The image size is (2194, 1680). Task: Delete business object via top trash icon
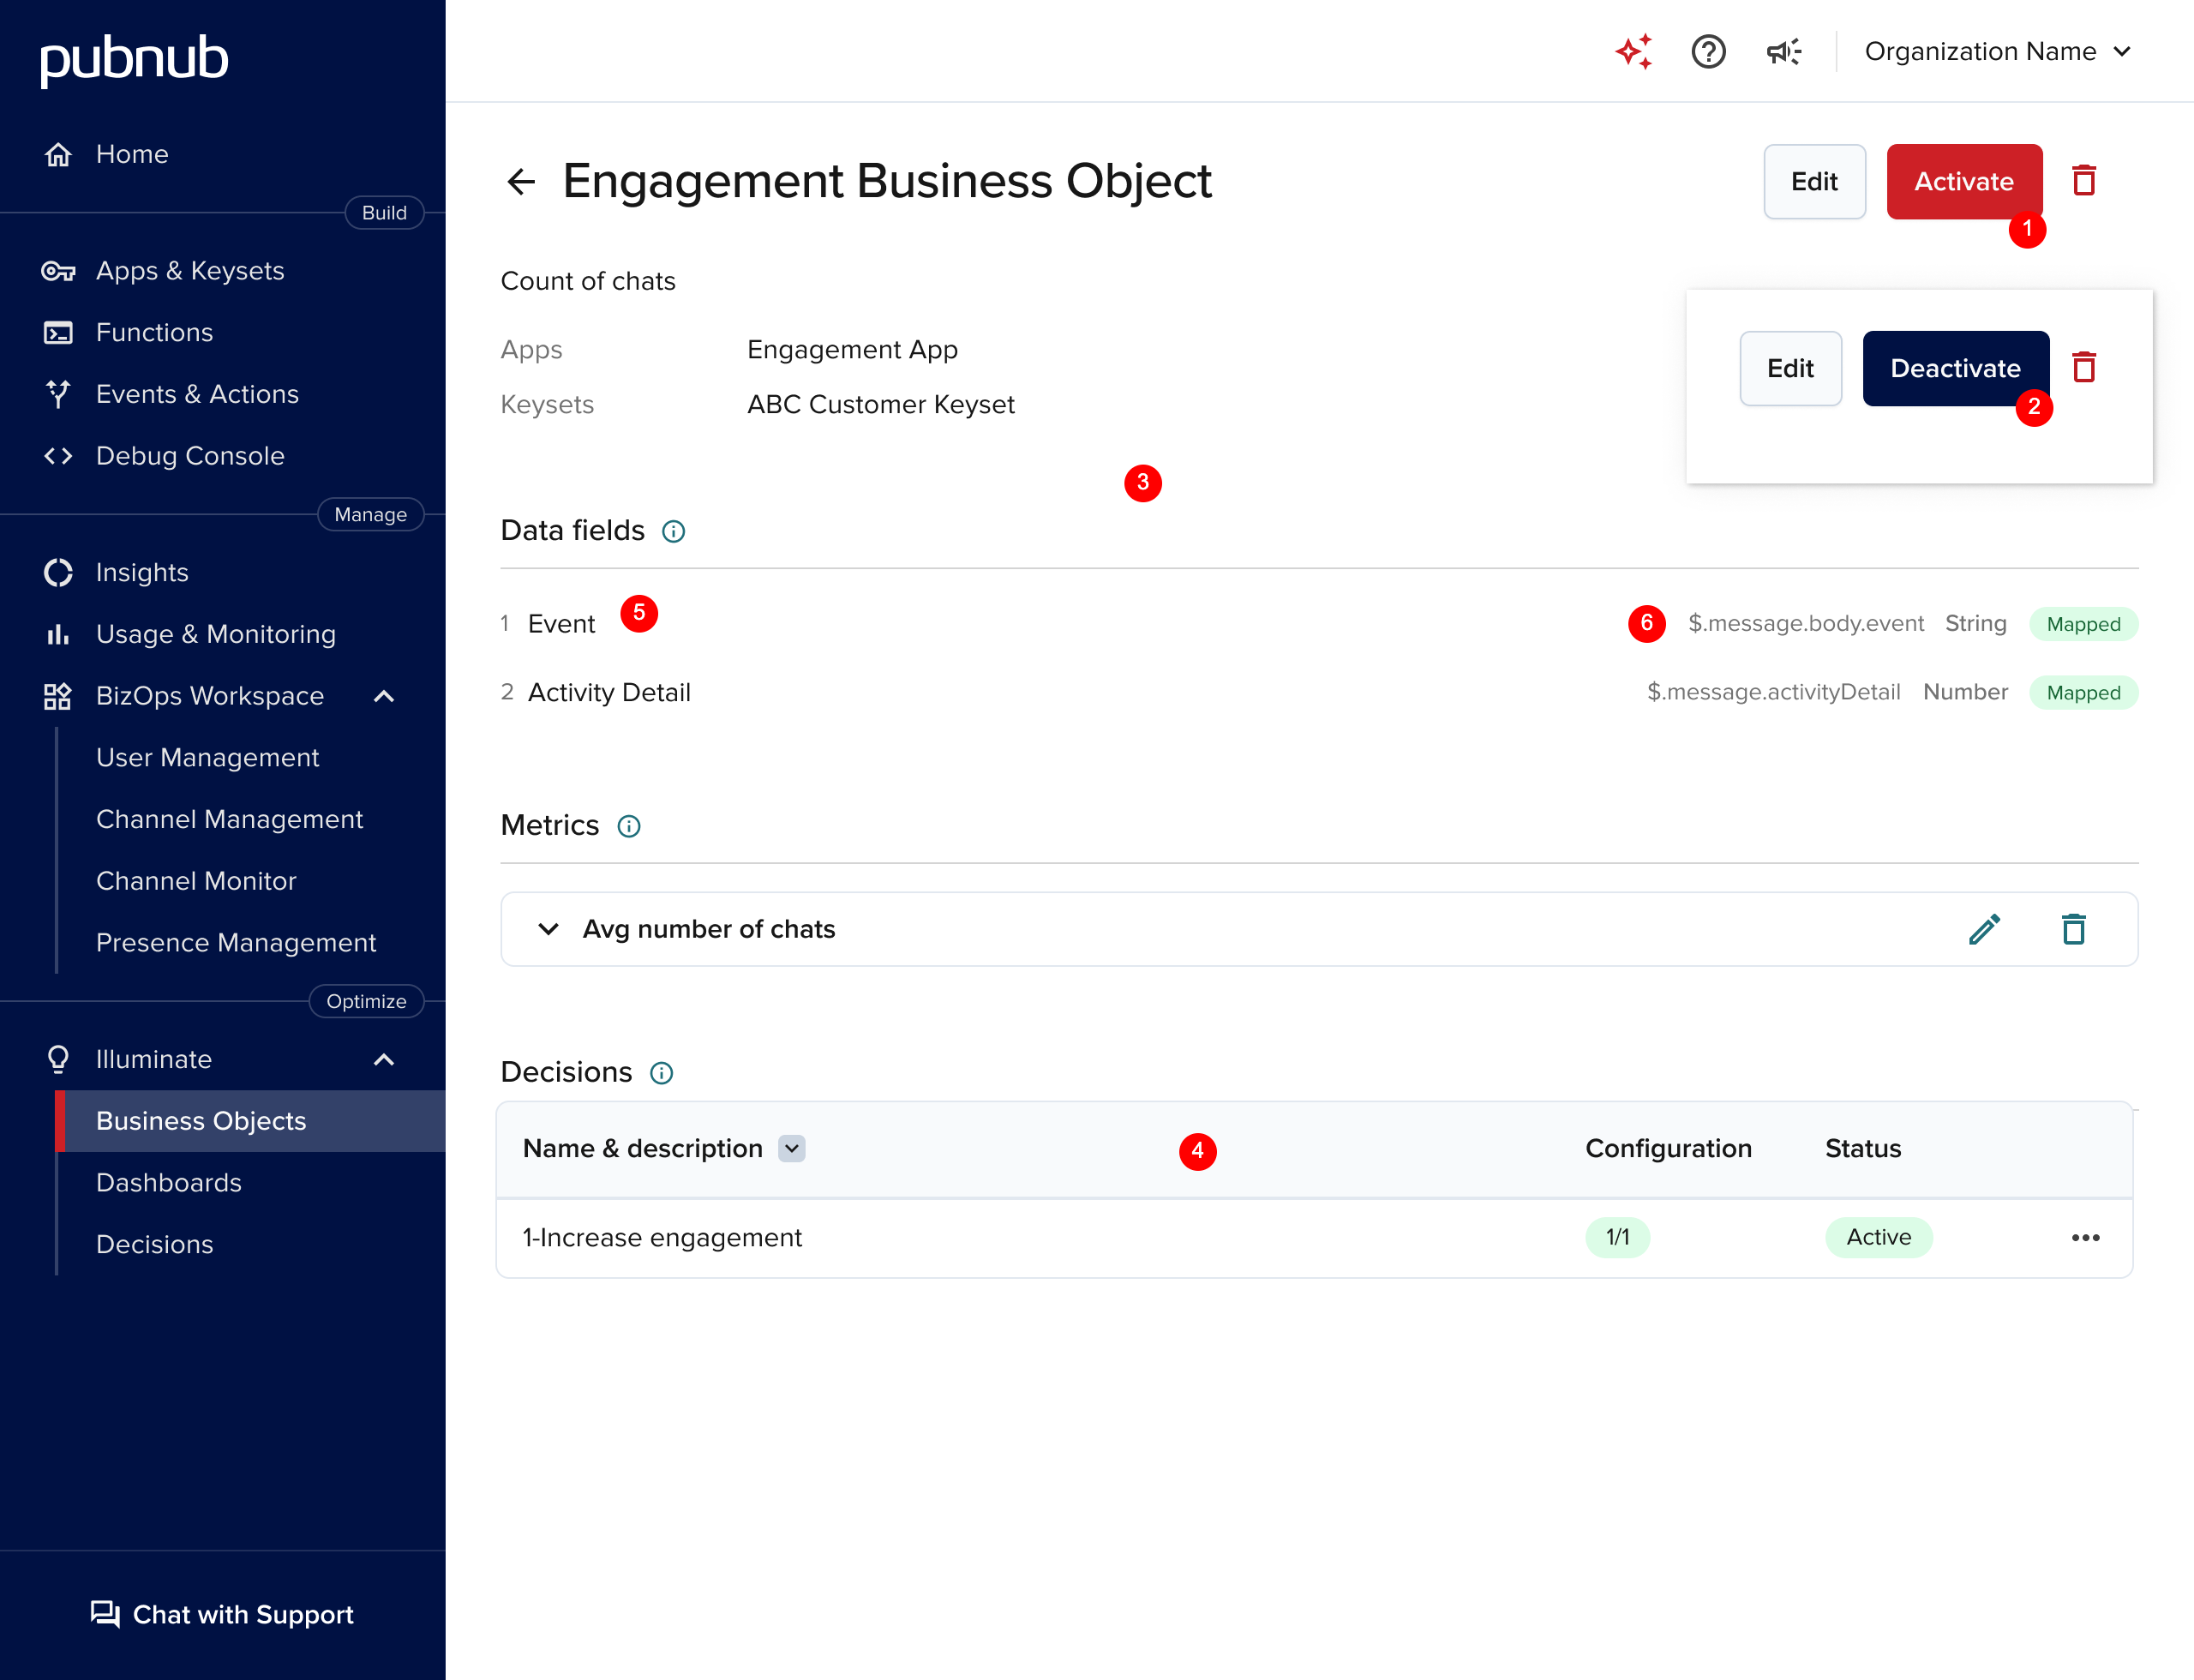pyautogui.click(x=2084, y=181)
